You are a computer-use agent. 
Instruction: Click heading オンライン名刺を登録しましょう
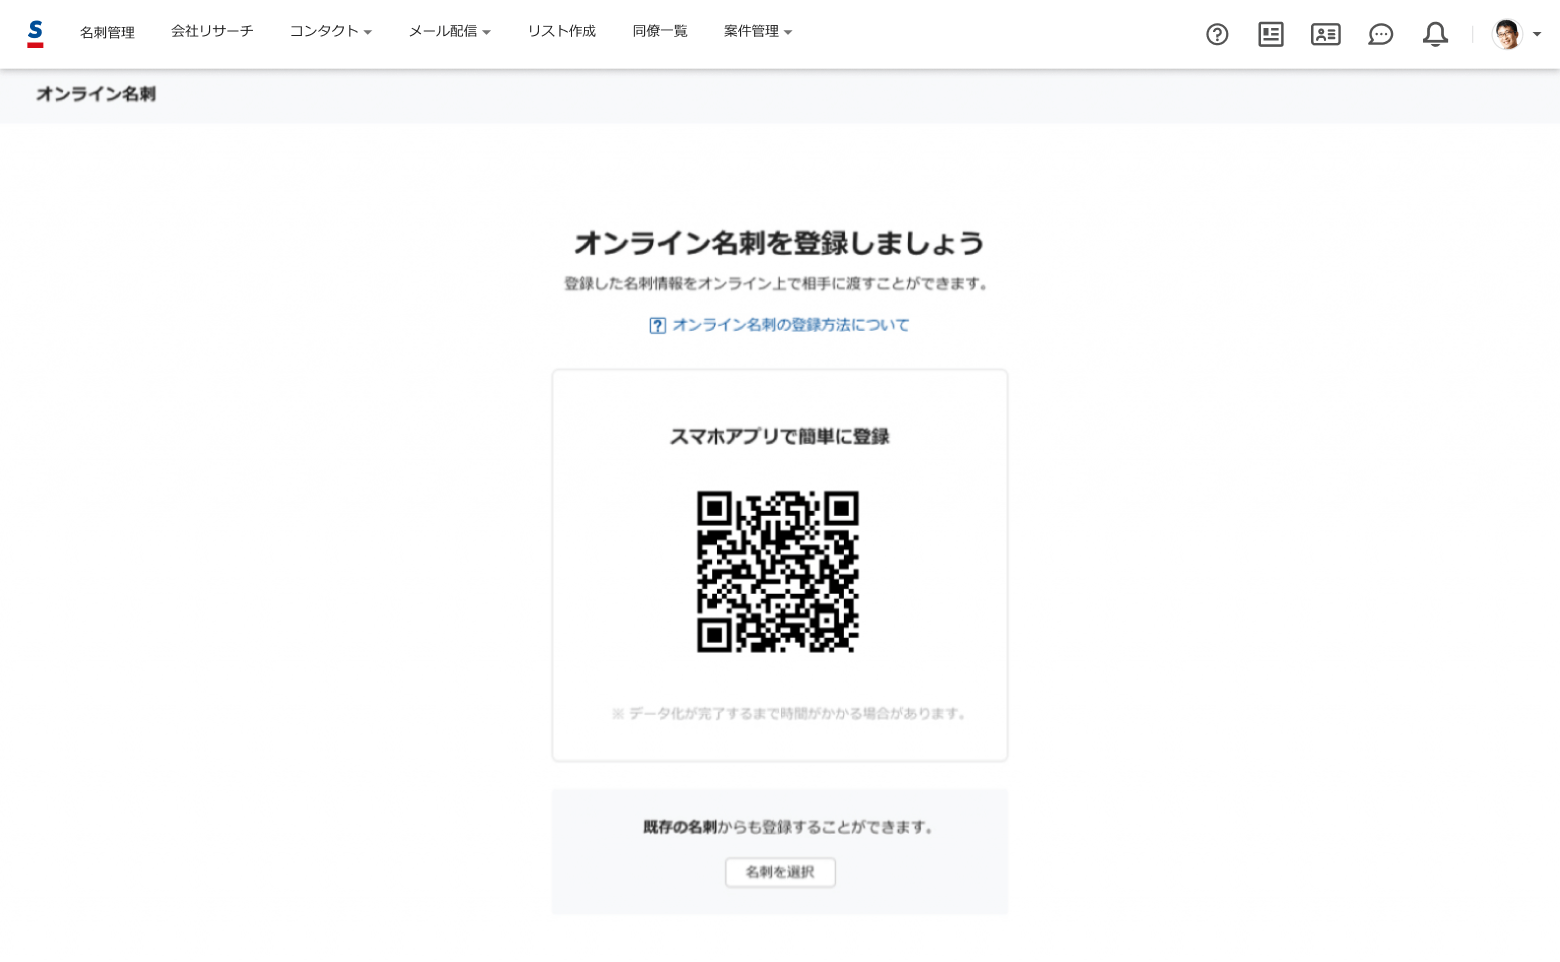click(x=779, y=243)
